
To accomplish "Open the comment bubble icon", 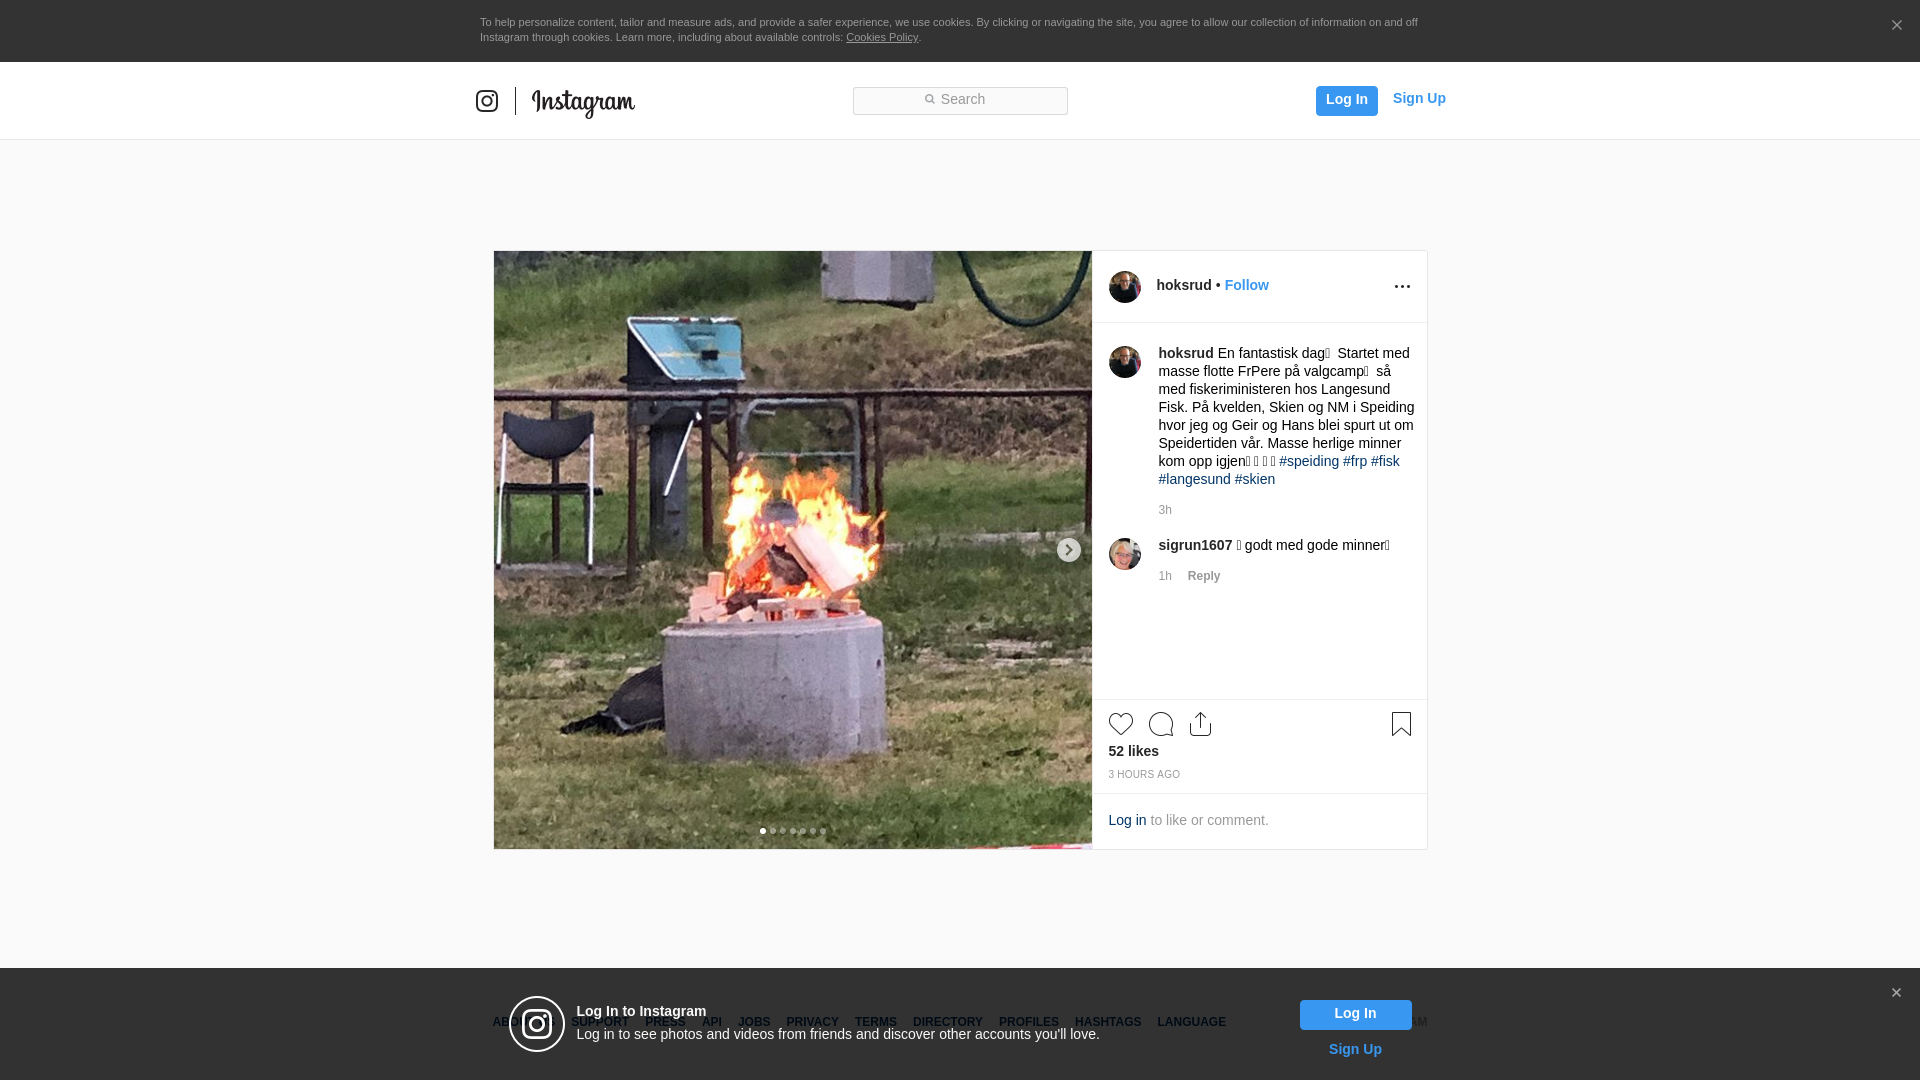I will tap(1161, 724).
